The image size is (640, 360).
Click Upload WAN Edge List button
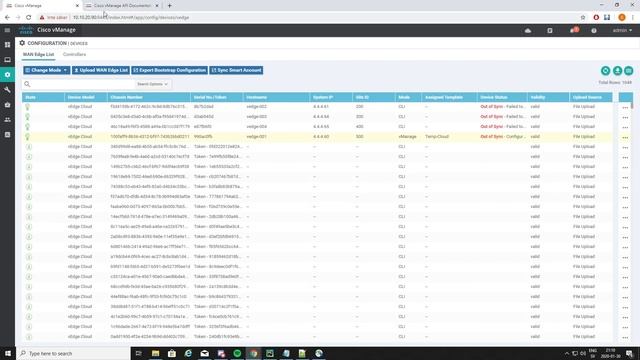(101, 70)
